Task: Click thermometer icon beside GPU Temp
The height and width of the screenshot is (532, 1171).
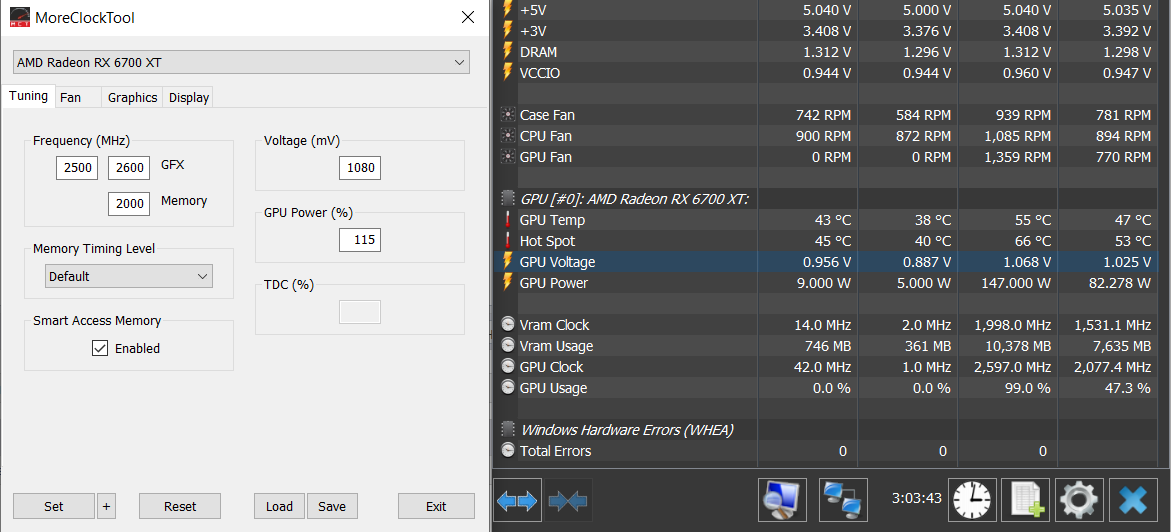Action: 508,220
